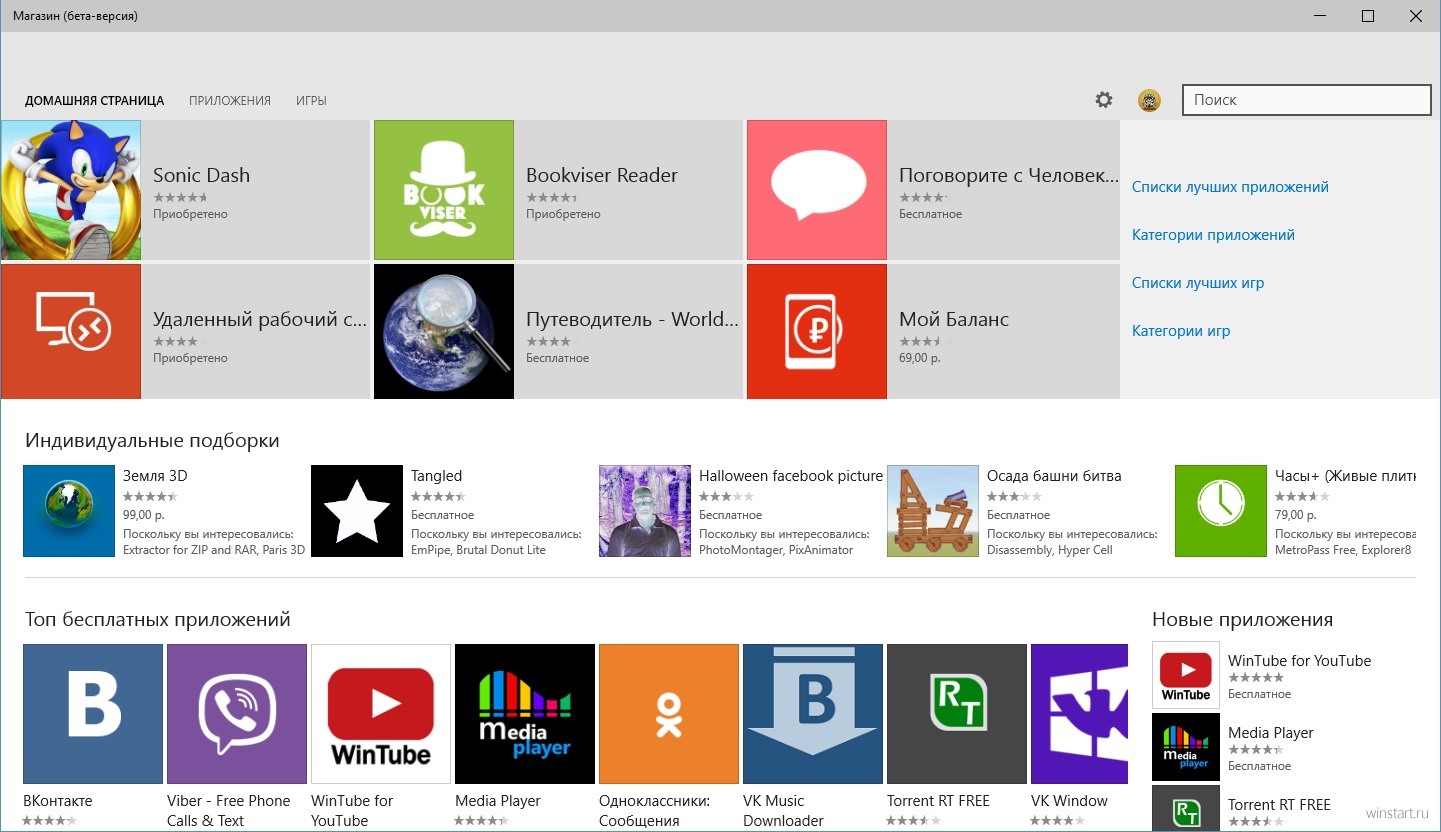The height and width of the screenshot is (832, 1441).
Task: Close the Магазин window
Action: coord(1416,16)
